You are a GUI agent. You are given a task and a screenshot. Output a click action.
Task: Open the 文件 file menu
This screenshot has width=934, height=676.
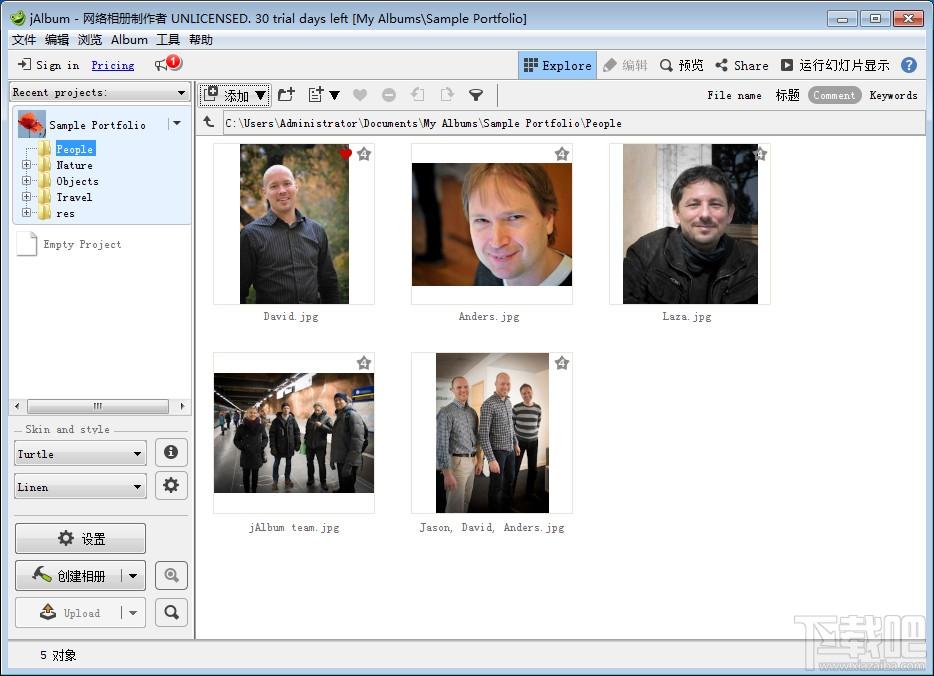pos(24,40)
